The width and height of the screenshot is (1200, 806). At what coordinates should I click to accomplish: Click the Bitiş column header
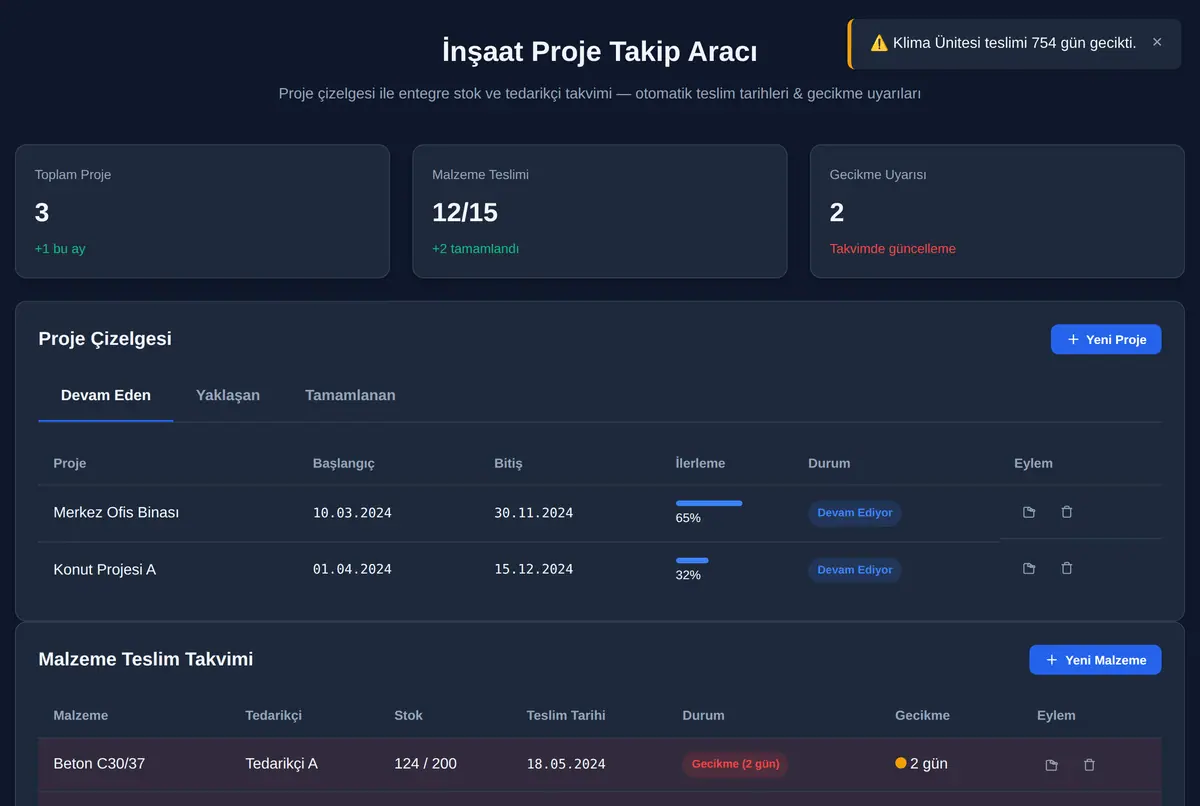pos(508,463)
